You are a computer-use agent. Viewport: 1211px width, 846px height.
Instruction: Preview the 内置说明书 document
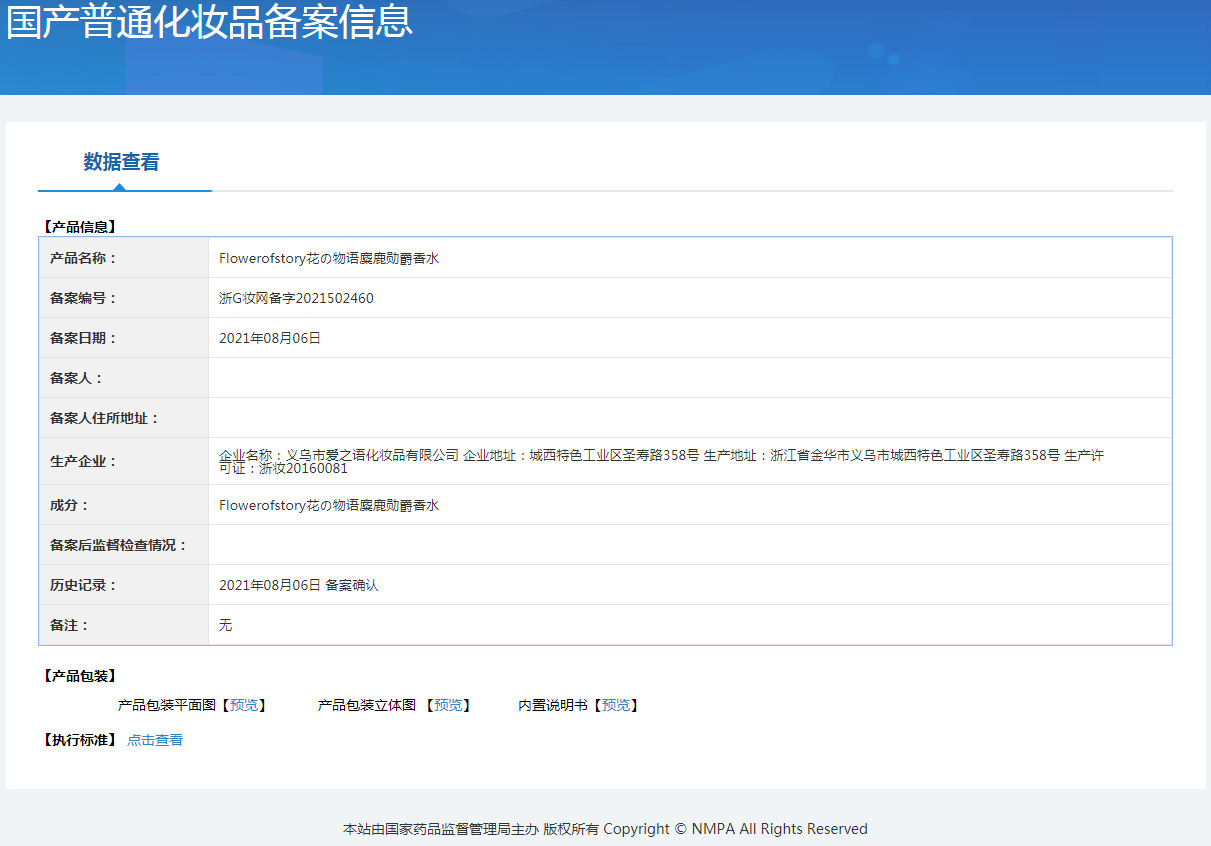coord(616,705)
